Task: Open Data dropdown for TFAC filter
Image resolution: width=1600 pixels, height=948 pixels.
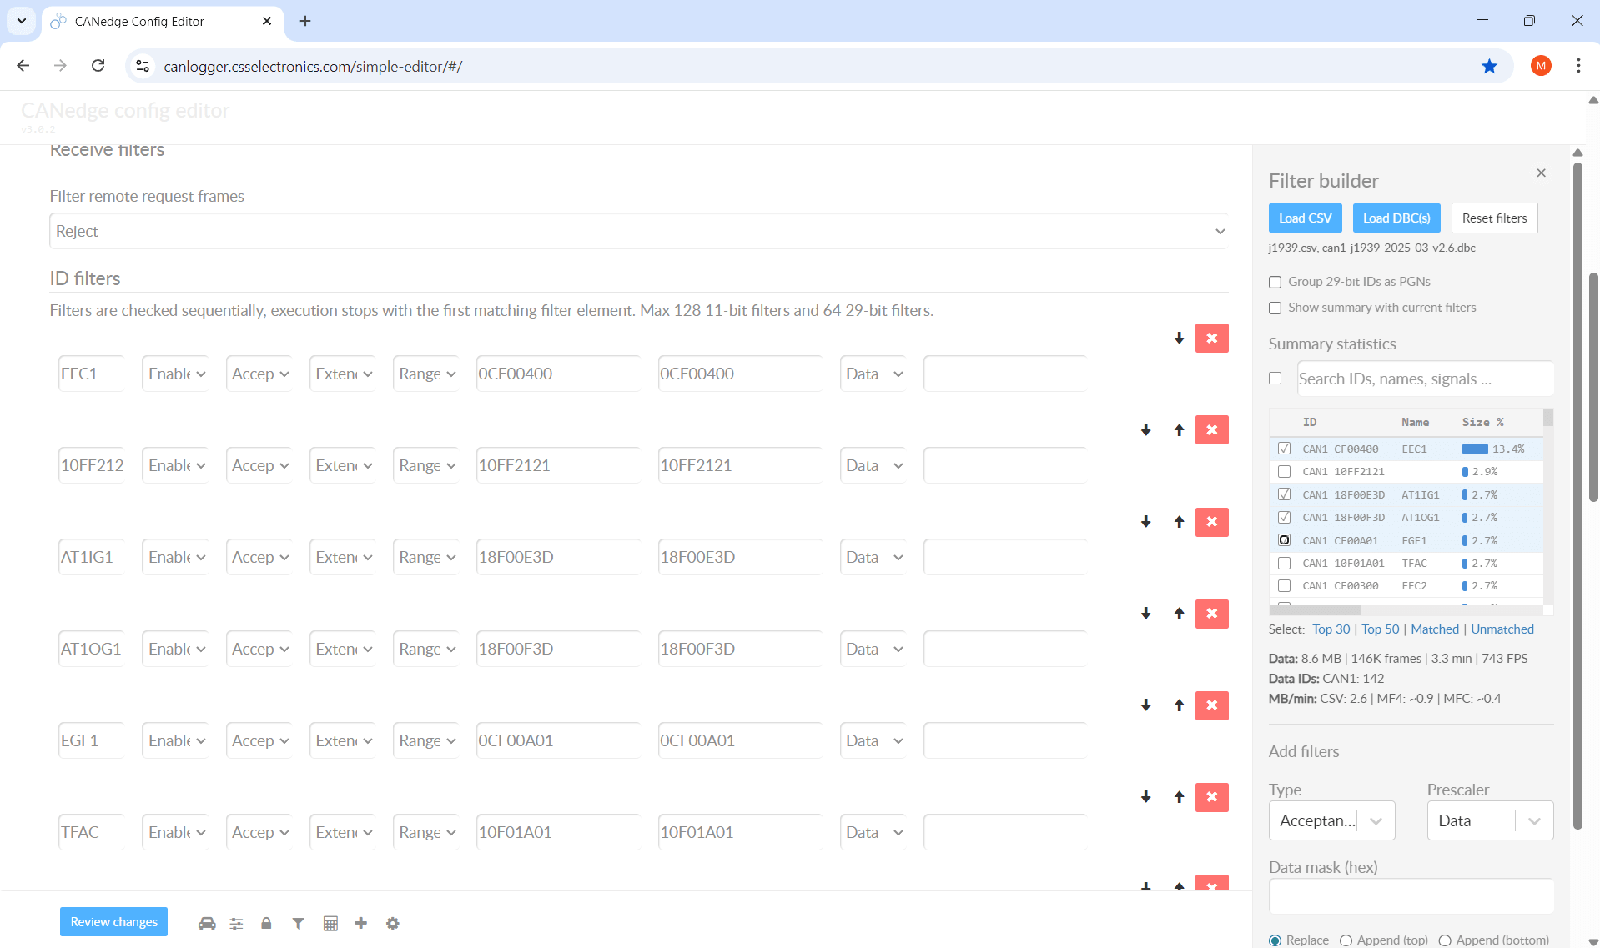Action: coord(873,832)
